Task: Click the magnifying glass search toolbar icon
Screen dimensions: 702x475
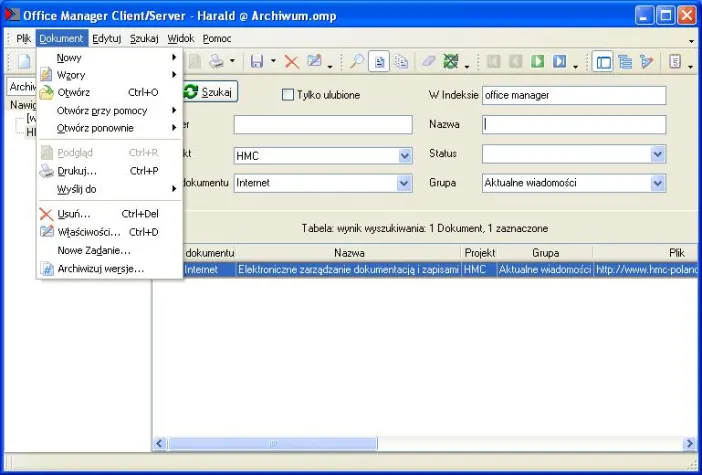Action: pos(356,62)
